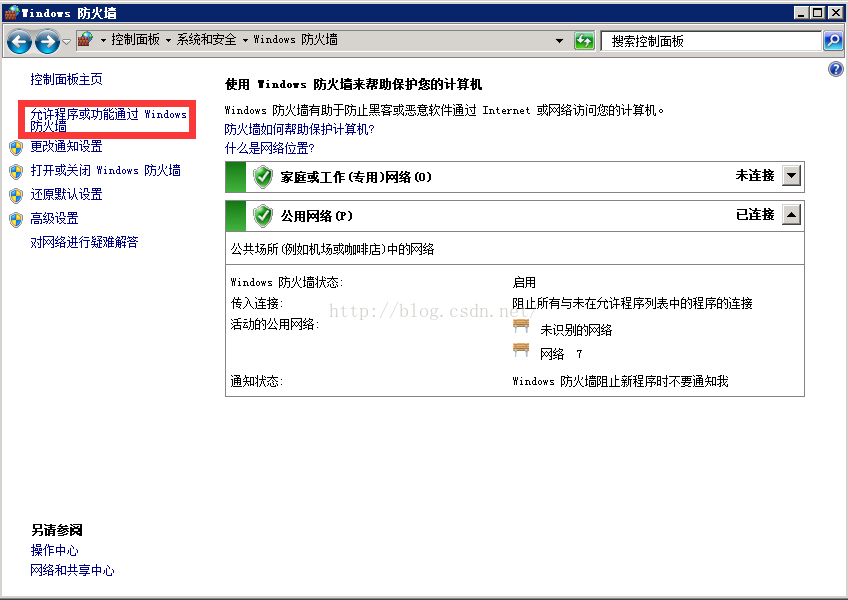The image size is (848, 600).
Task: Open the recent pages dropdown arrow
Action: pos(67,42)
